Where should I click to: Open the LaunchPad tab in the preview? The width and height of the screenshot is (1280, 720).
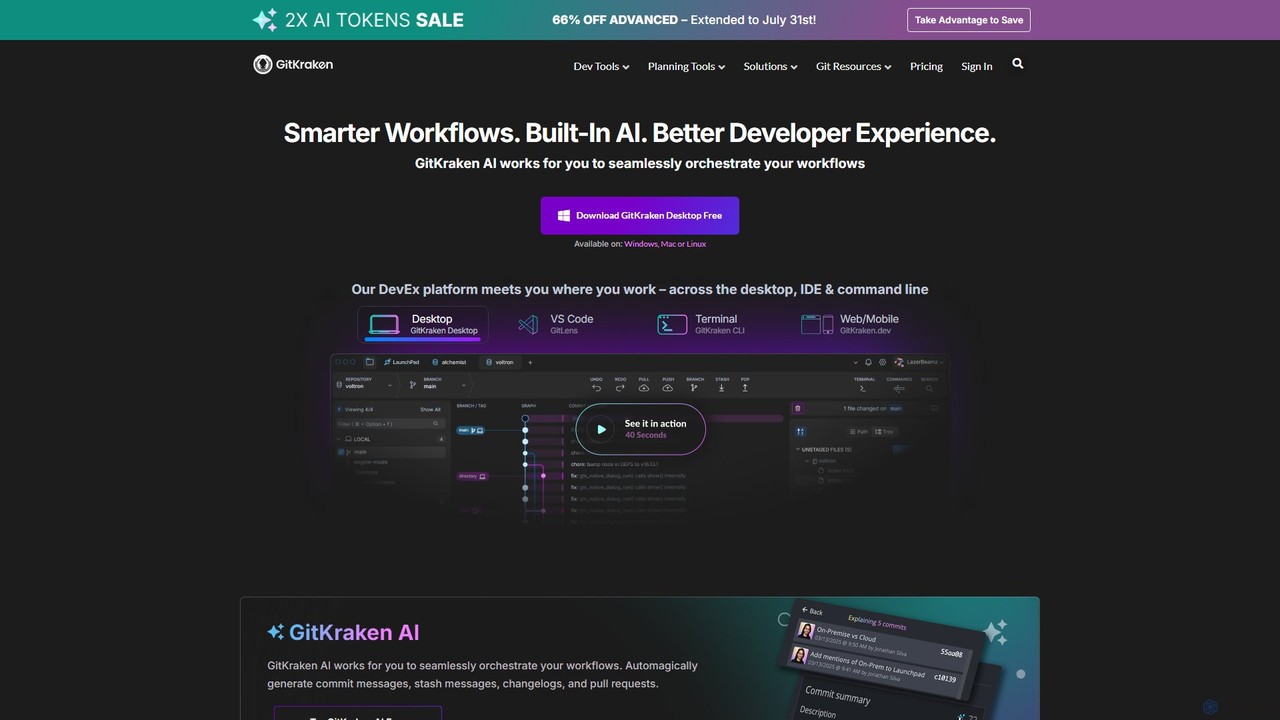tap(402, 362)
